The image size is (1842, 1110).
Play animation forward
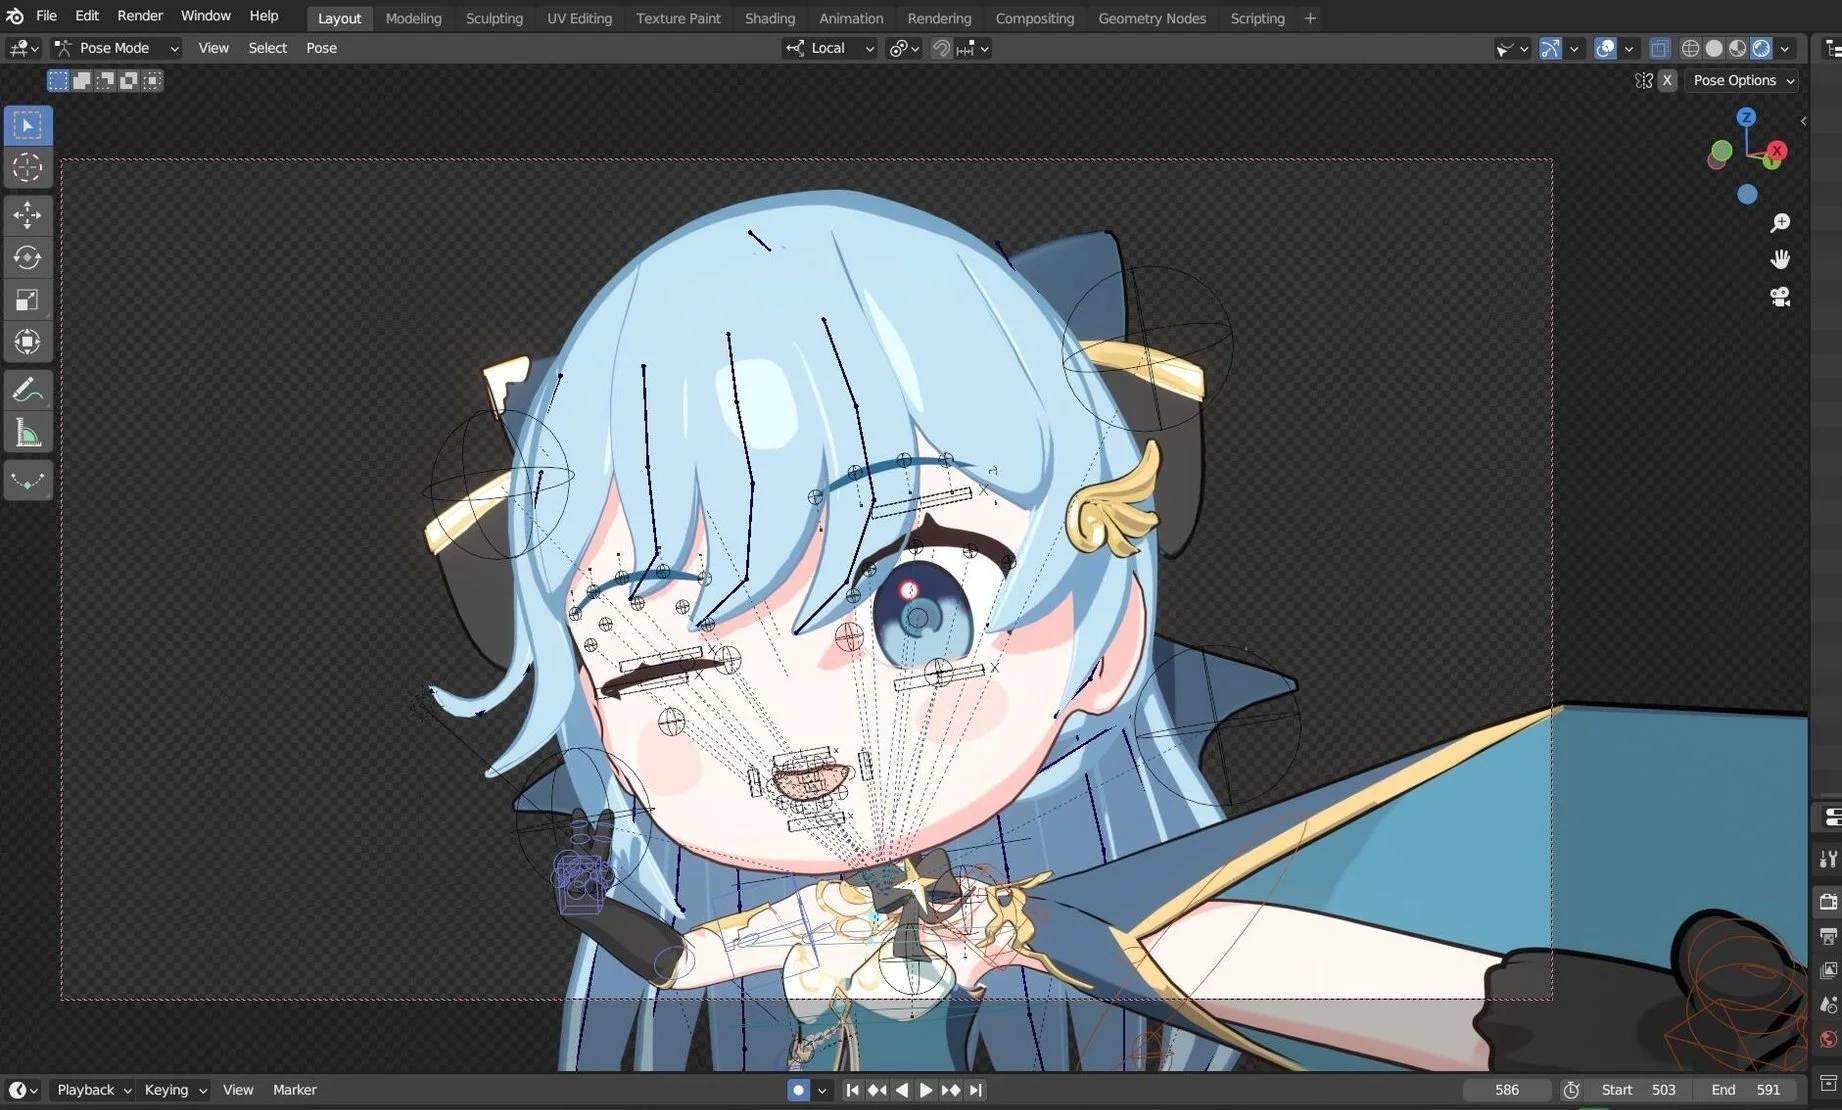[926, 1090]
